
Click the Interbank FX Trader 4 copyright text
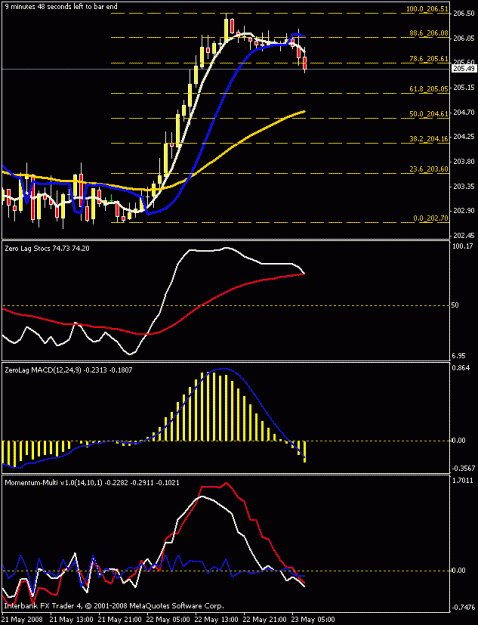[x=114, y=606]
